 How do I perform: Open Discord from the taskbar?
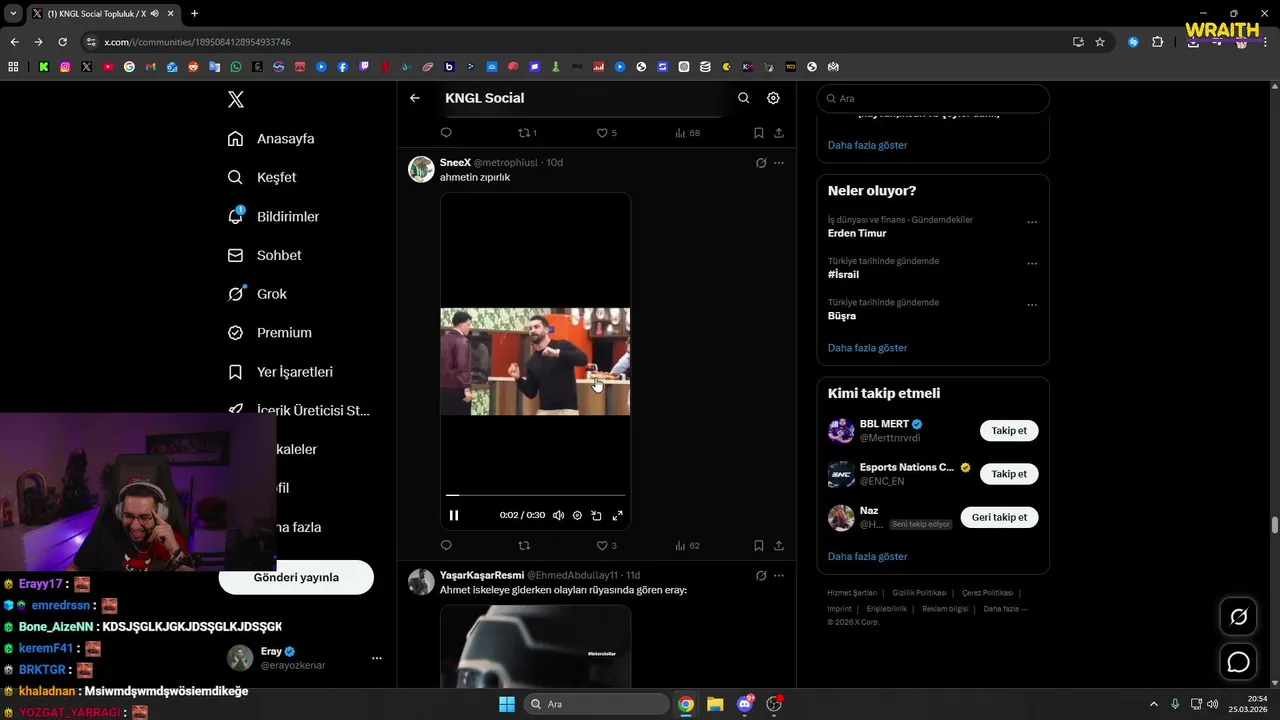tap(745, 704)
